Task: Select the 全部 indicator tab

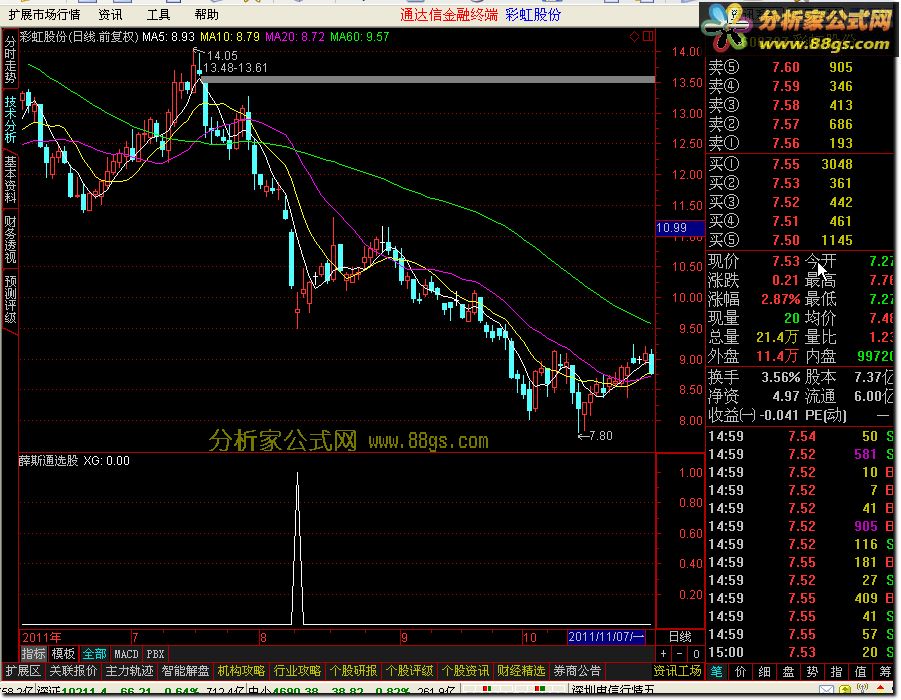Action: (x=94, y=654)
